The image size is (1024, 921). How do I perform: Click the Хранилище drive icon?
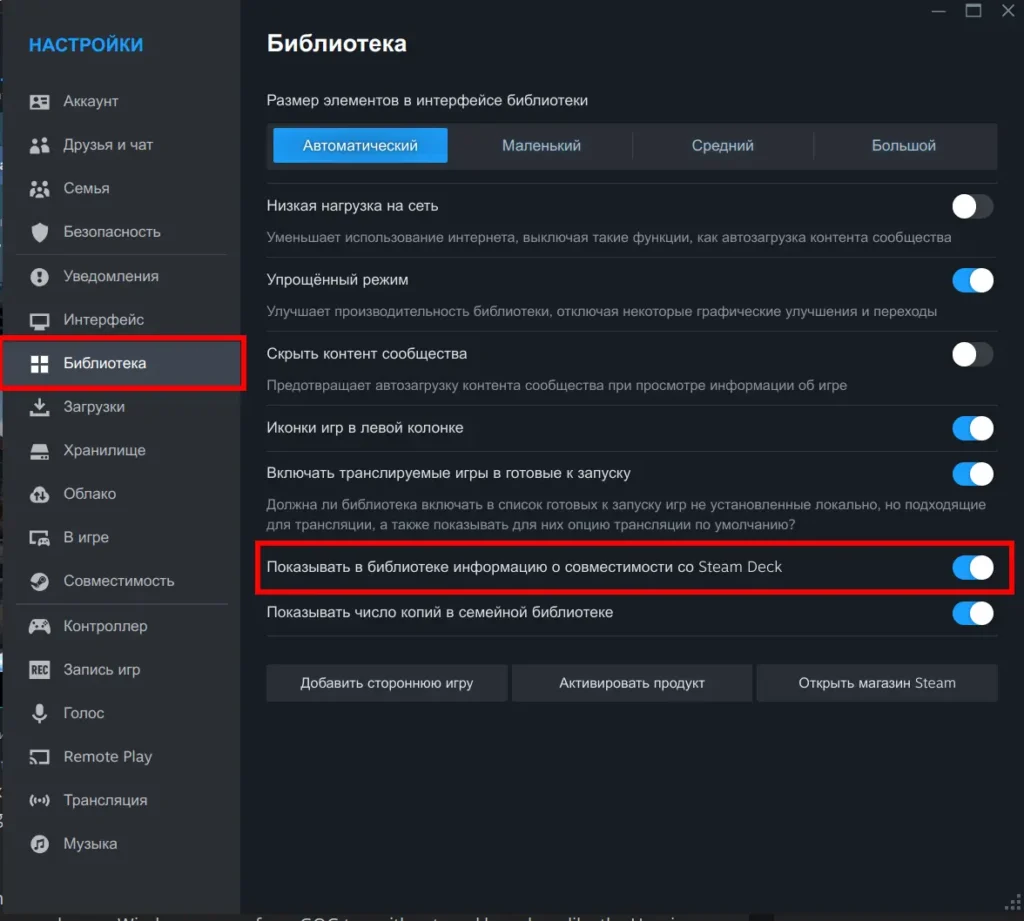click(x=39, y=451)
